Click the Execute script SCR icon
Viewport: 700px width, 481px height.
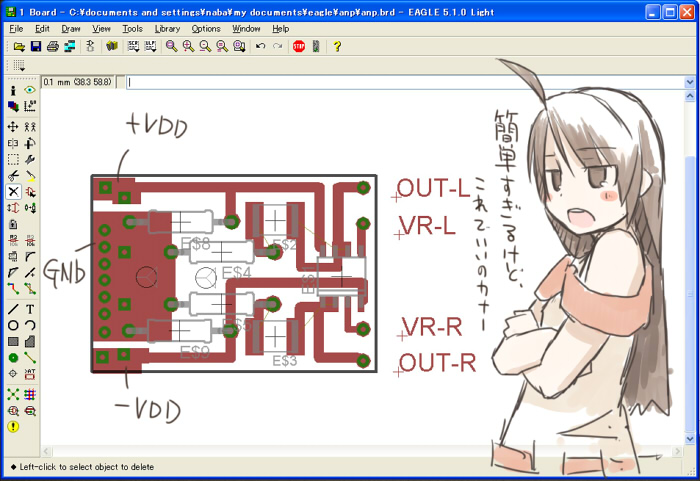(133, 46)
